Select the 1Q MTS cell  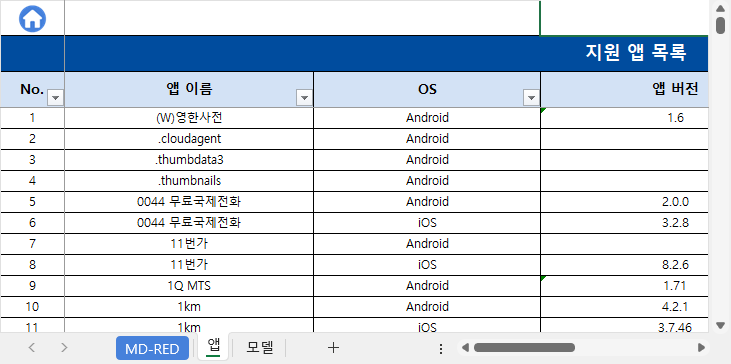(189, 286)
